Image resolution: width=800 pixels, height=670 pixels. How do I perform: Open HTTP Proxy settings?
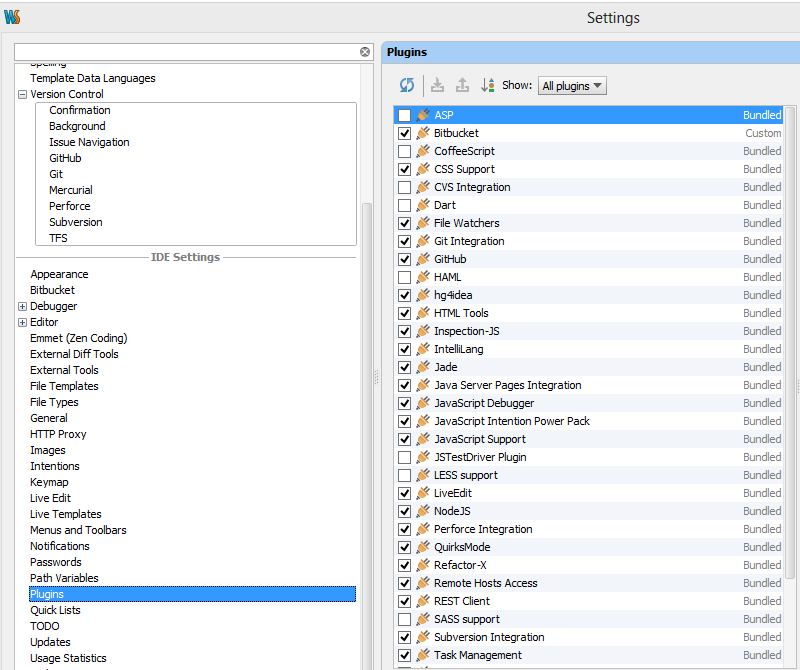pos(58,434)
